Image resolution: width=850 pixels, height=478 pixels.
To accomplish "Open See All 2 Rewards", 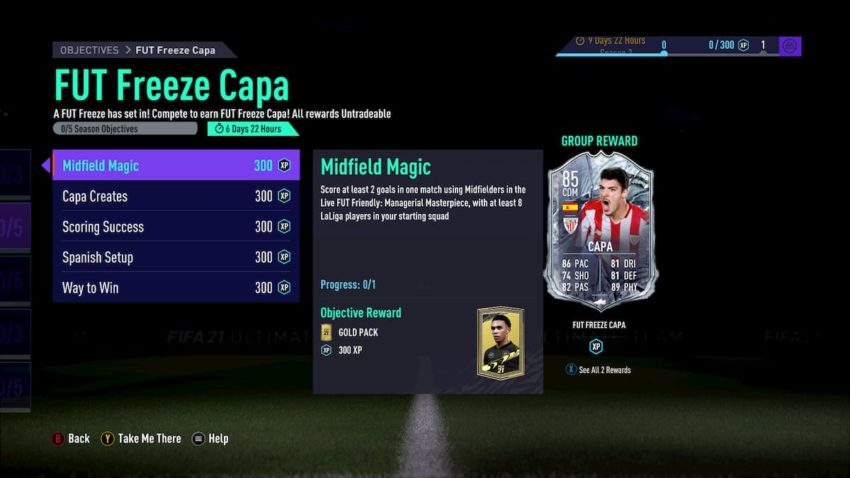I will click(x=604, y=370).
